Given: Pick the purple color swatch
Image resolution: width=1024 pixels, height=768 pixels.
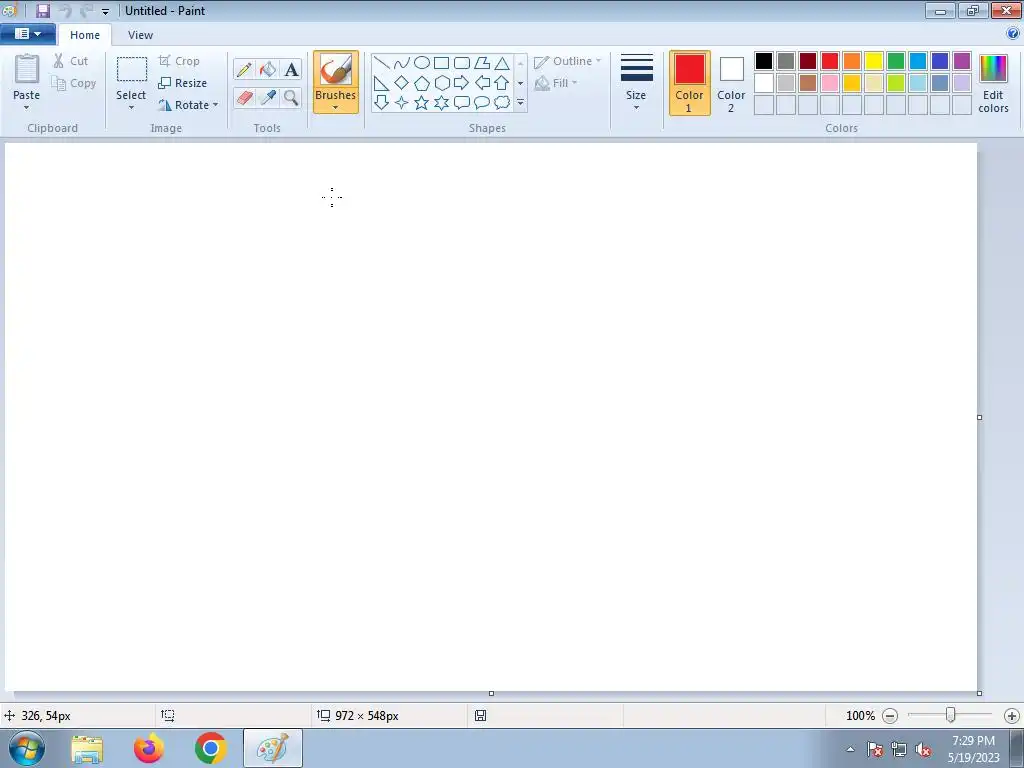Looking at the screenshot, I should (962, 61).
